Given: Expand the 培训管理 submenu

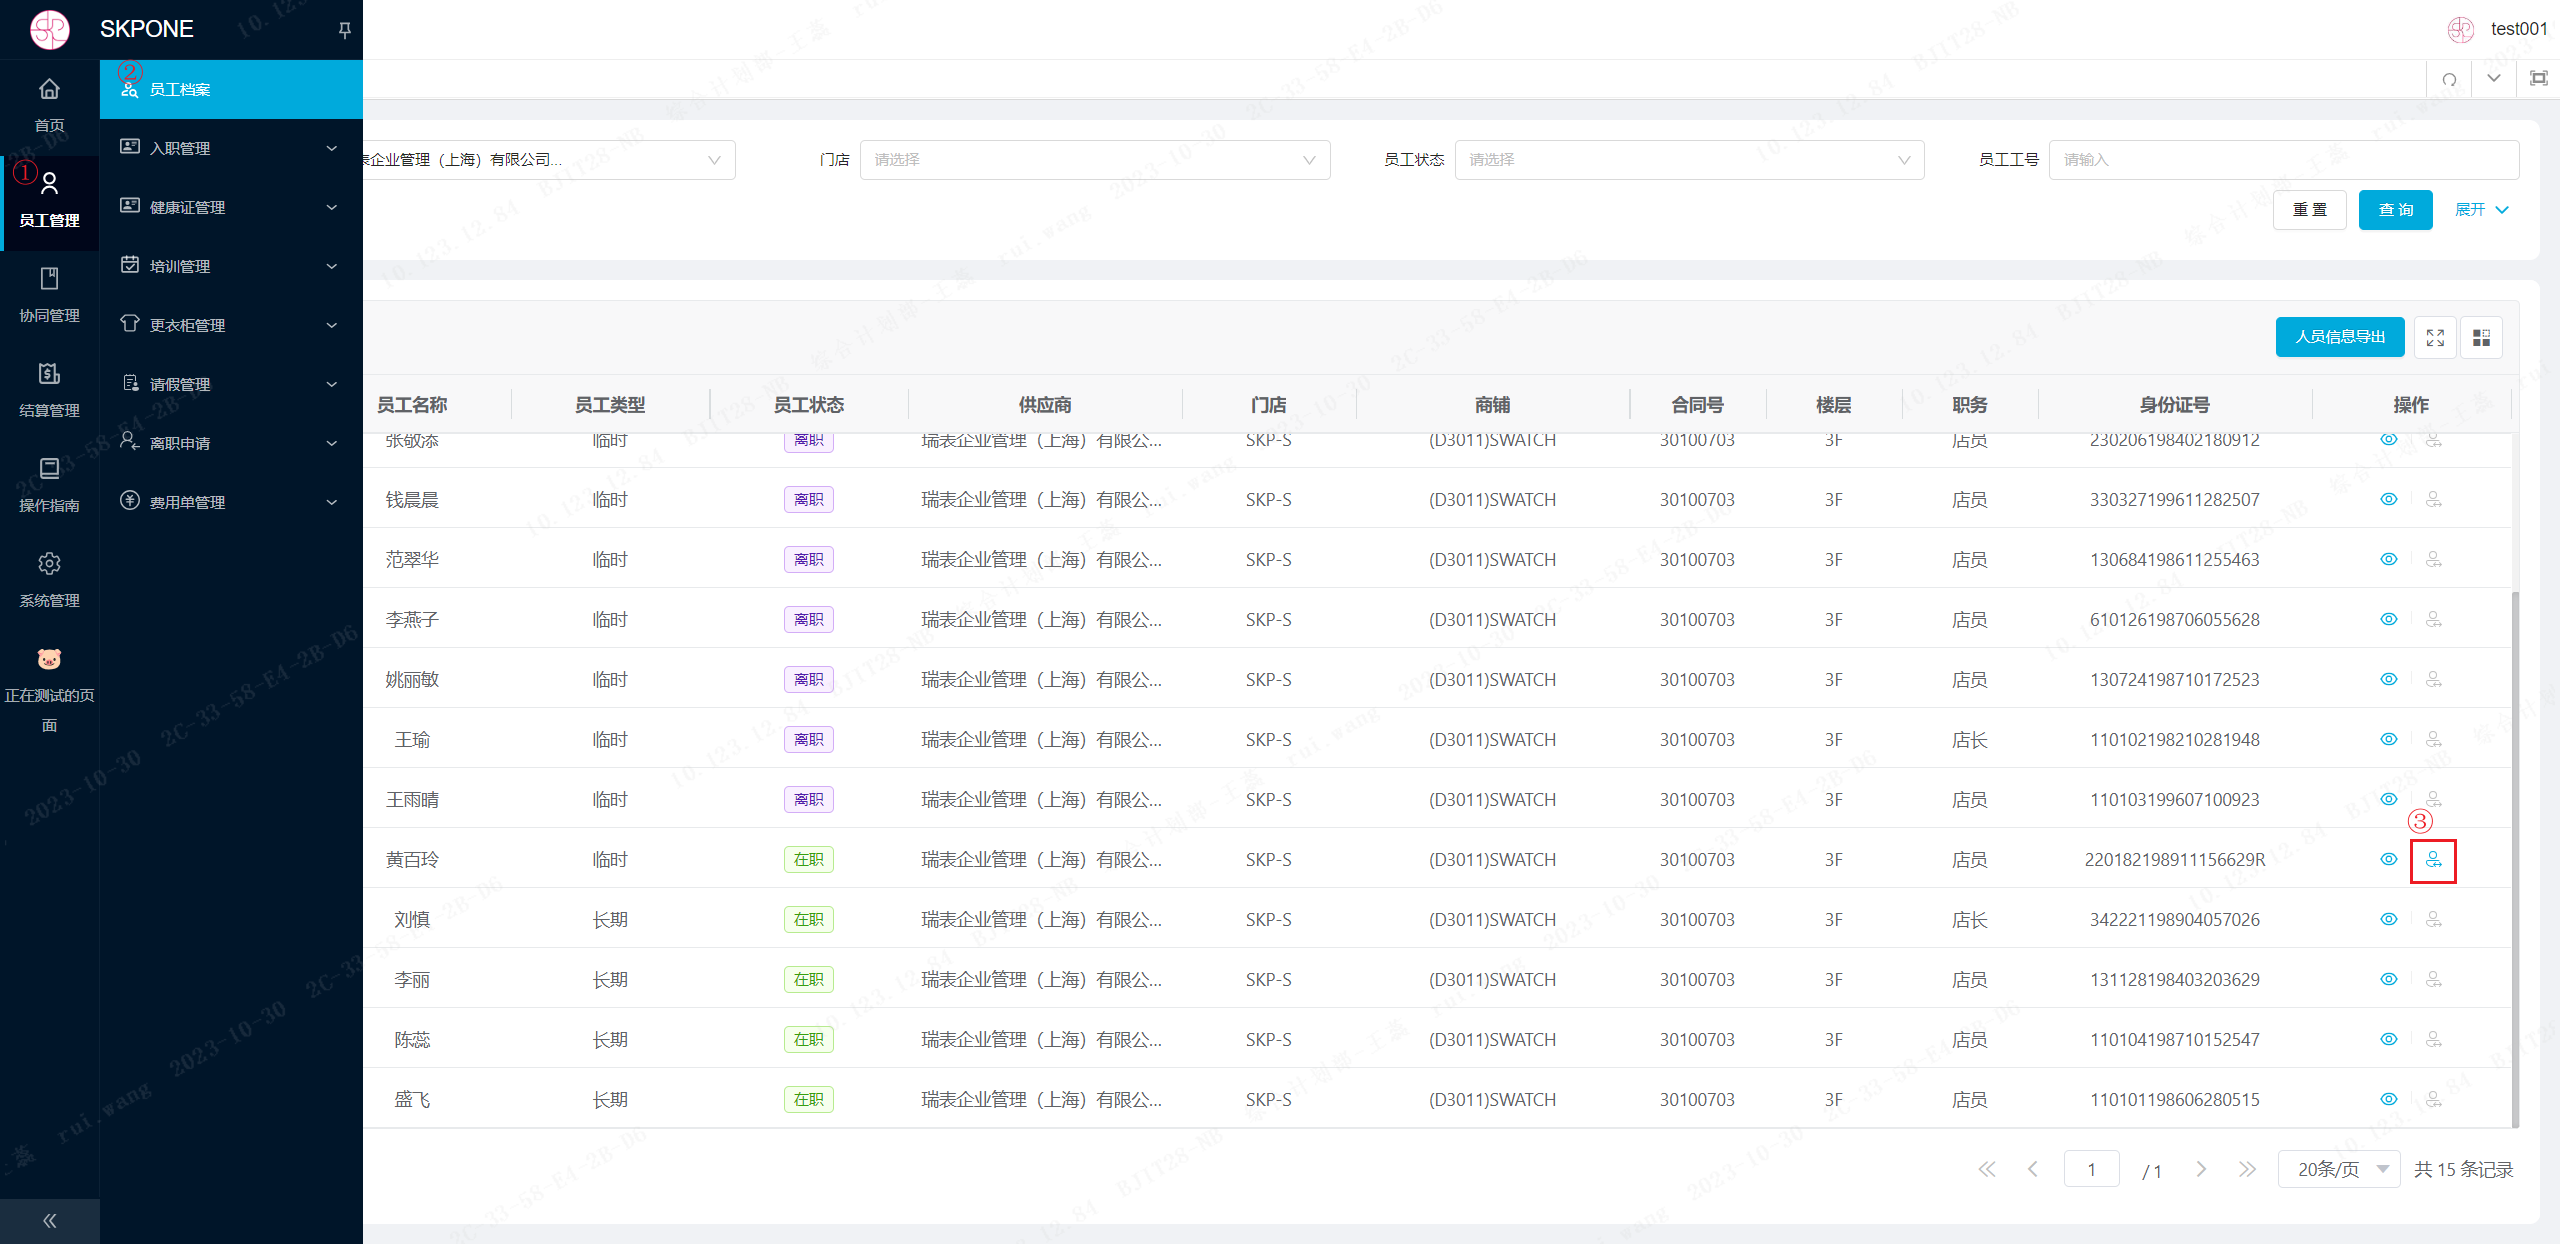Looking at the screenshot, I should coord(231,266).
